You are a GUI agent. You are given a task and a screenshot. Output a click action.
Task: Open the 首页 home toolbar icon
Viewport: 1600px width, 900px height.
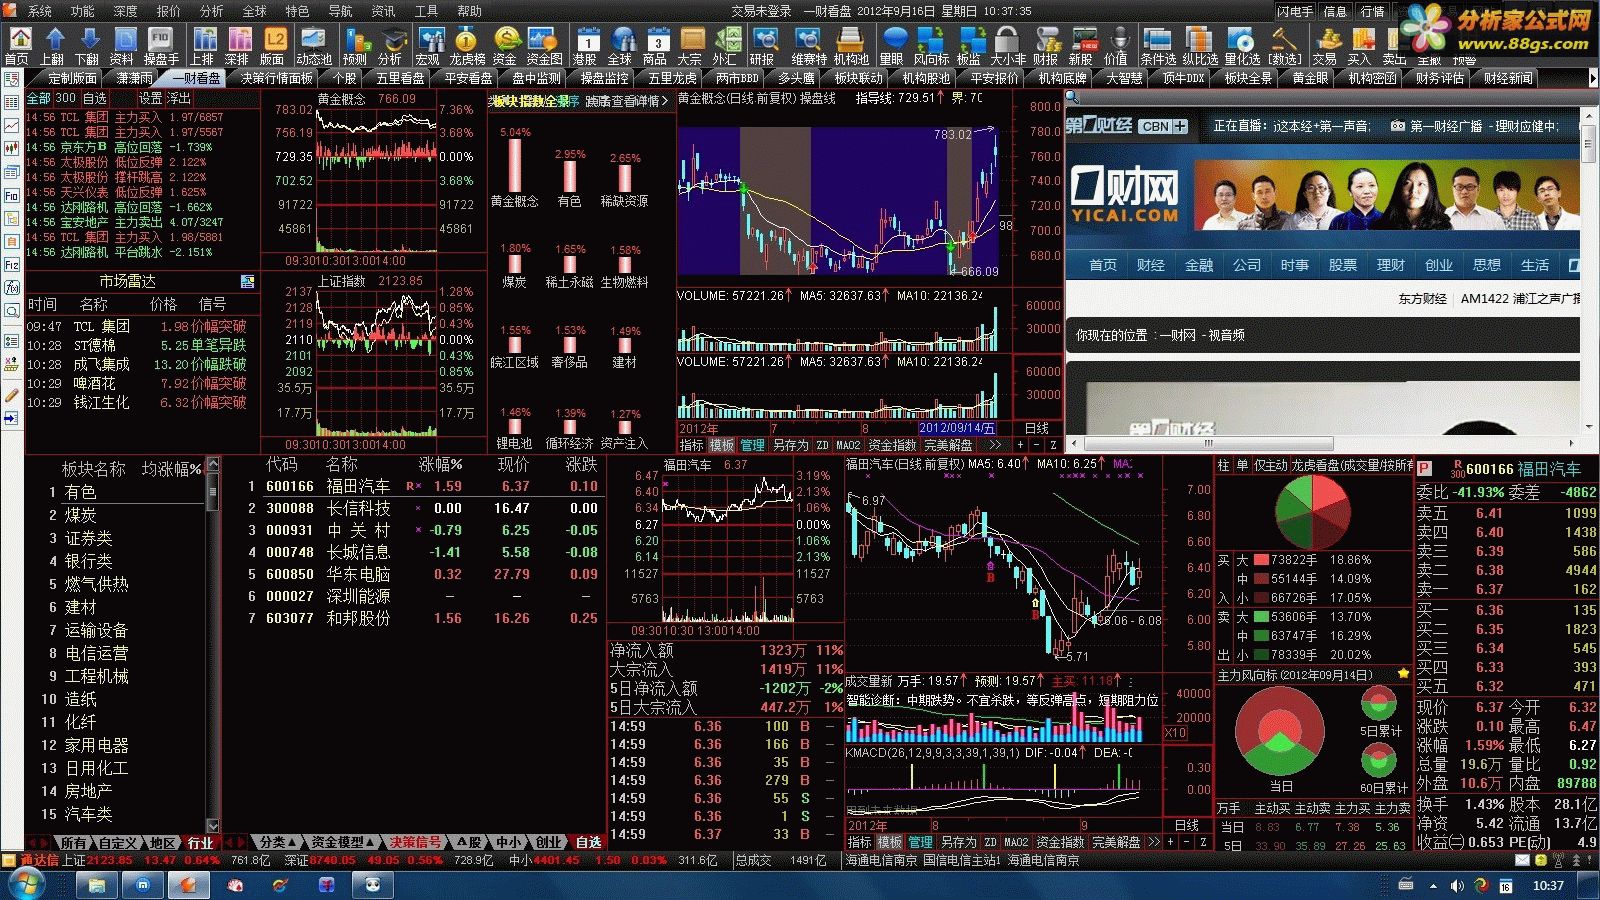[x=19, y=45]
